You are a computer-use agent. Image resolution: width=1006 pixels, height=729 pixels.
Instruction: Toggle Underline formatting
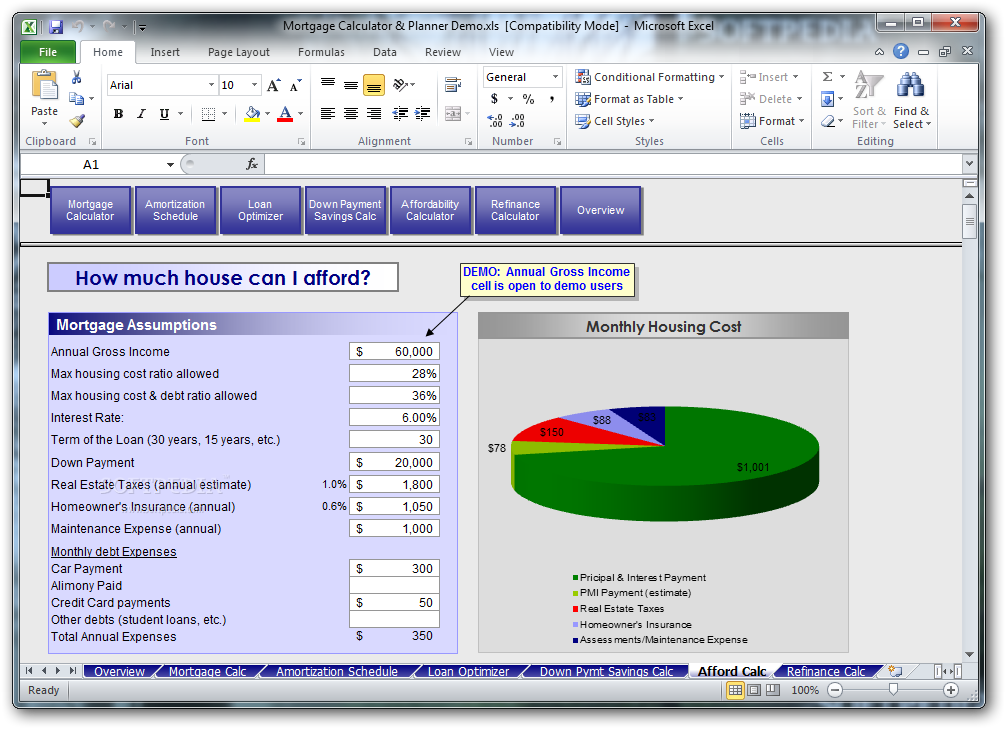164,114
